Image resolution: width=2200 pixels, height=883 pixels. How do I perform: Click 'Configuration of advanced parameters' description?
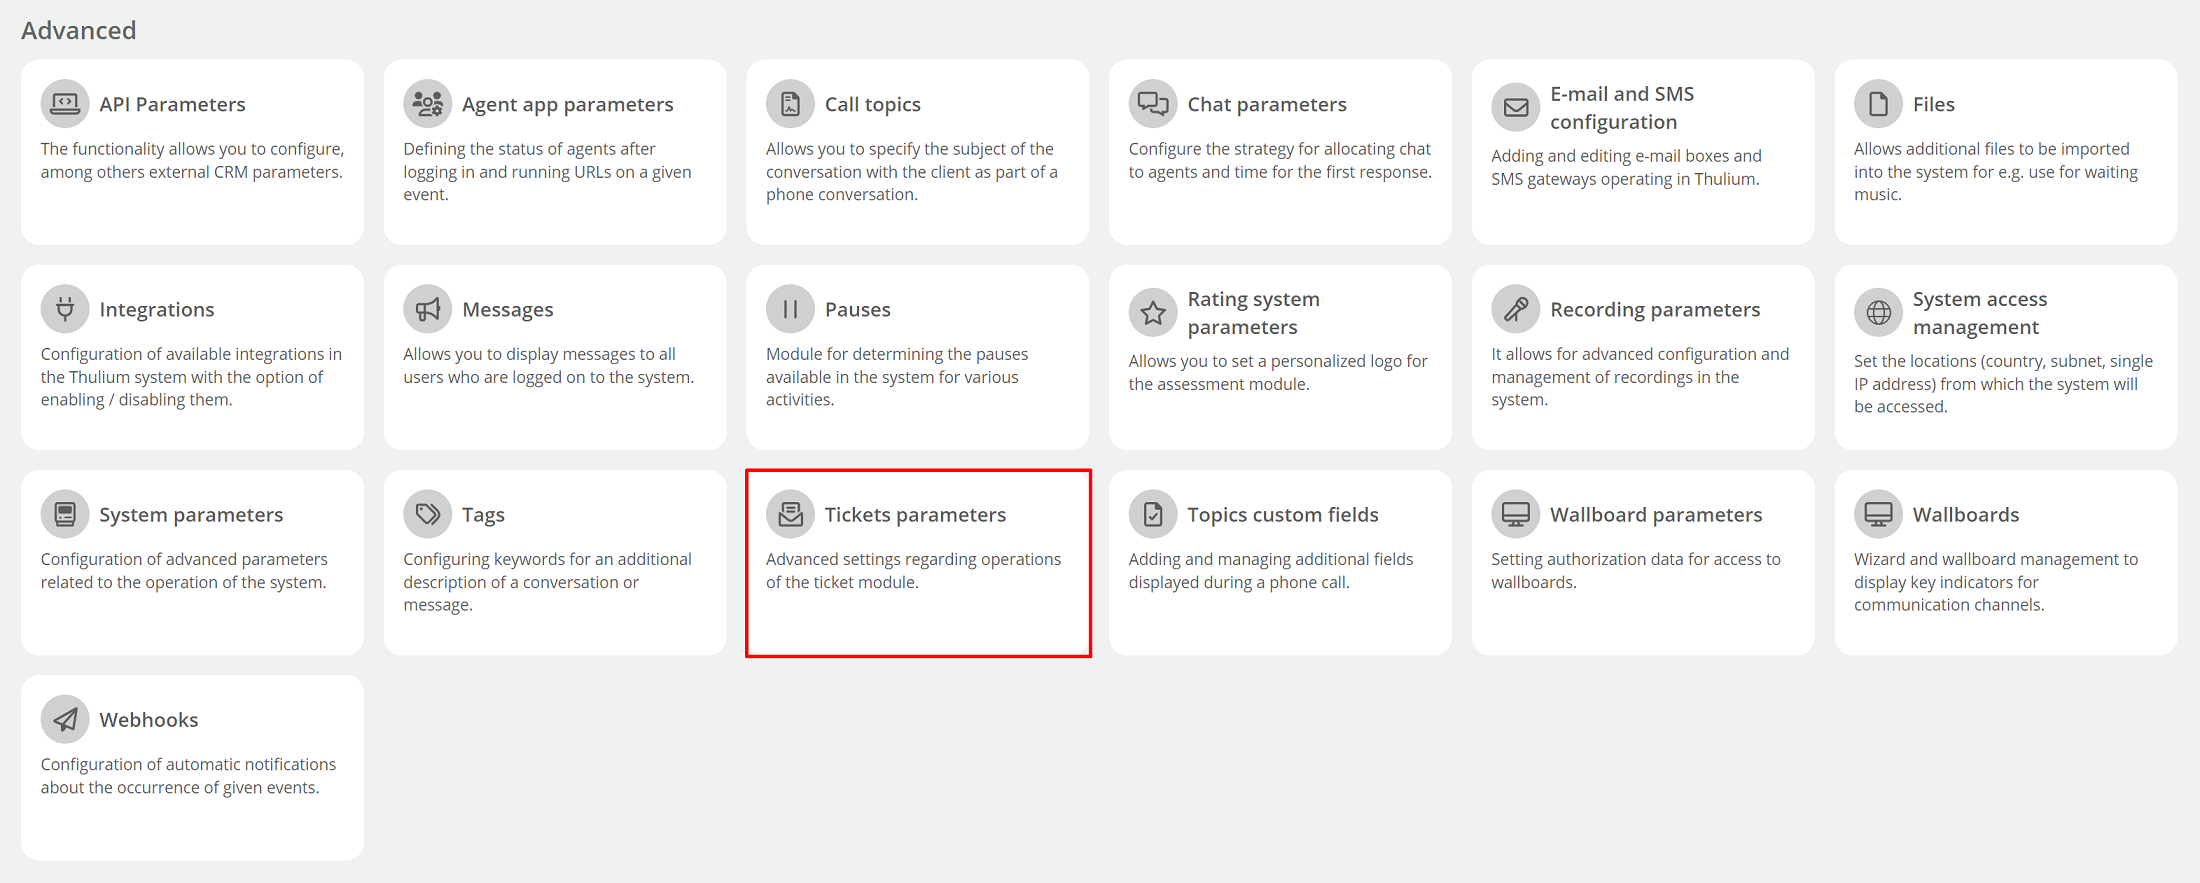tap(184, 570)
